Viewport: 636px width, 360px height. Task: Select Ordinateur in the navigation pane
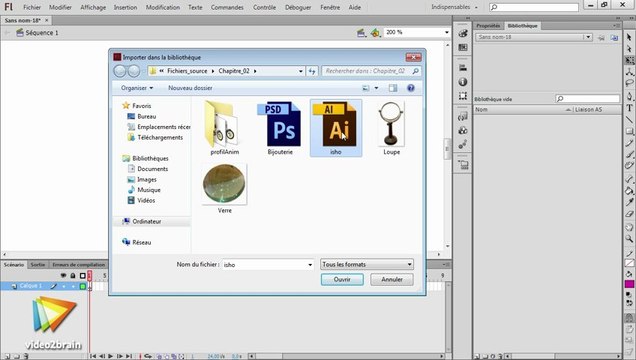[147, 221]
